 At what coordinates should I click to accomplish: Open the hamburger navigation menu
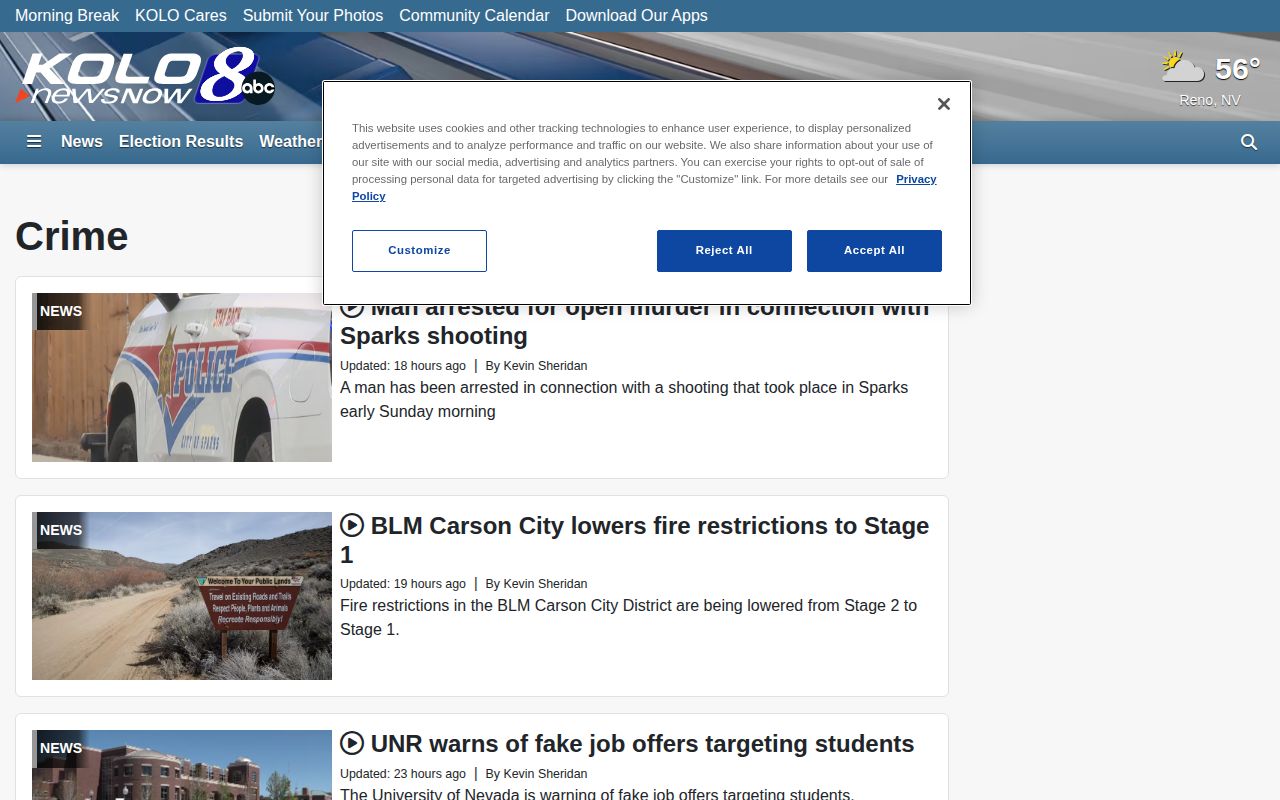[34, 142]
